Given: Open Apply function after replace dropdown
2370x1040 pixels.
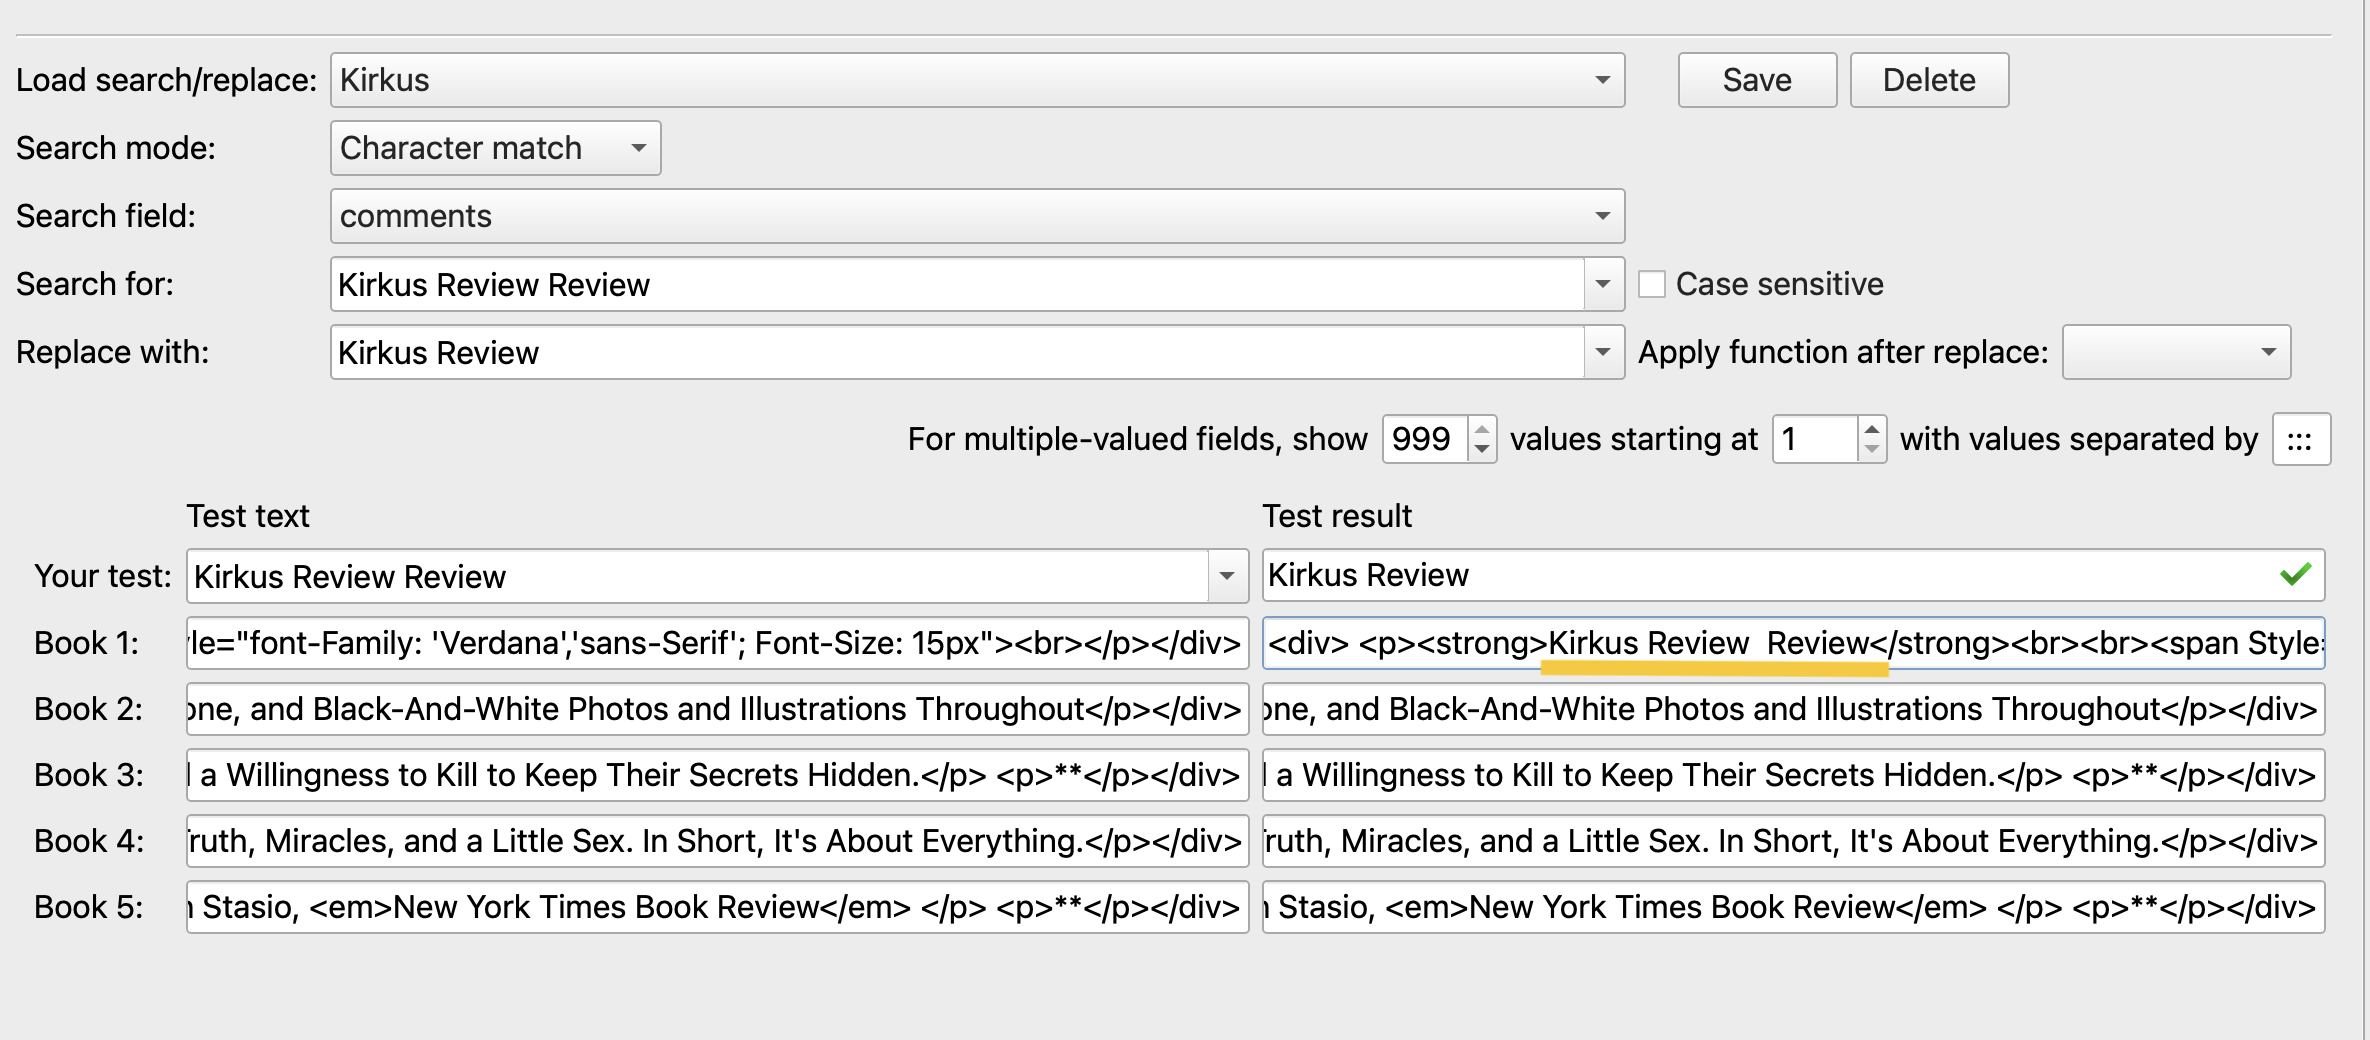Looking at the screenshot, I should [2268, 353].
